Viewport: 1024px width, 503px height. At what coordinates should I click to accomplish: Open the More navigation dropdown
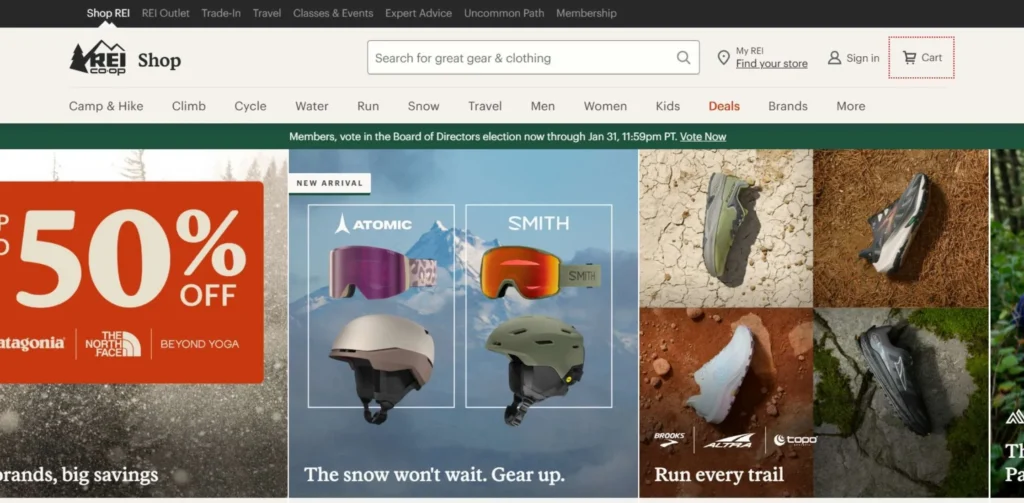pyautogui.click(x=851, y=106)
